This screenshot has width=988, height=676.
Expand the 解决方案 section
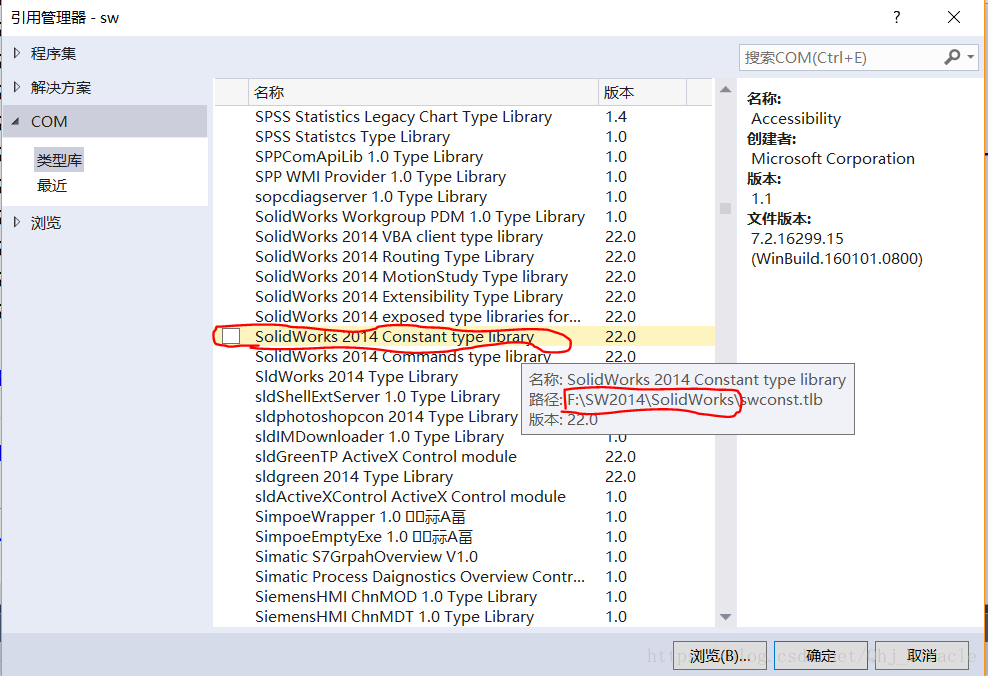click(17, 88)
